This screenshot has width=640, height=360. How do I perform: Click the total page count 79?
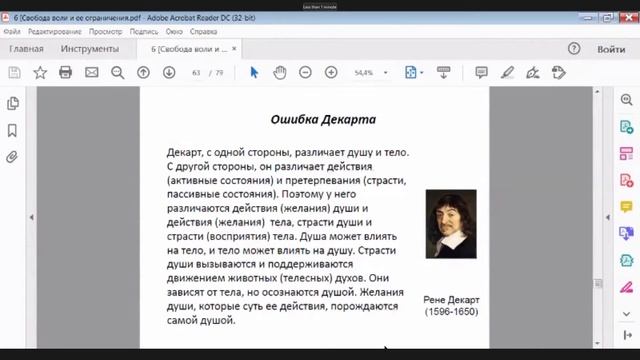coord(220,73)
